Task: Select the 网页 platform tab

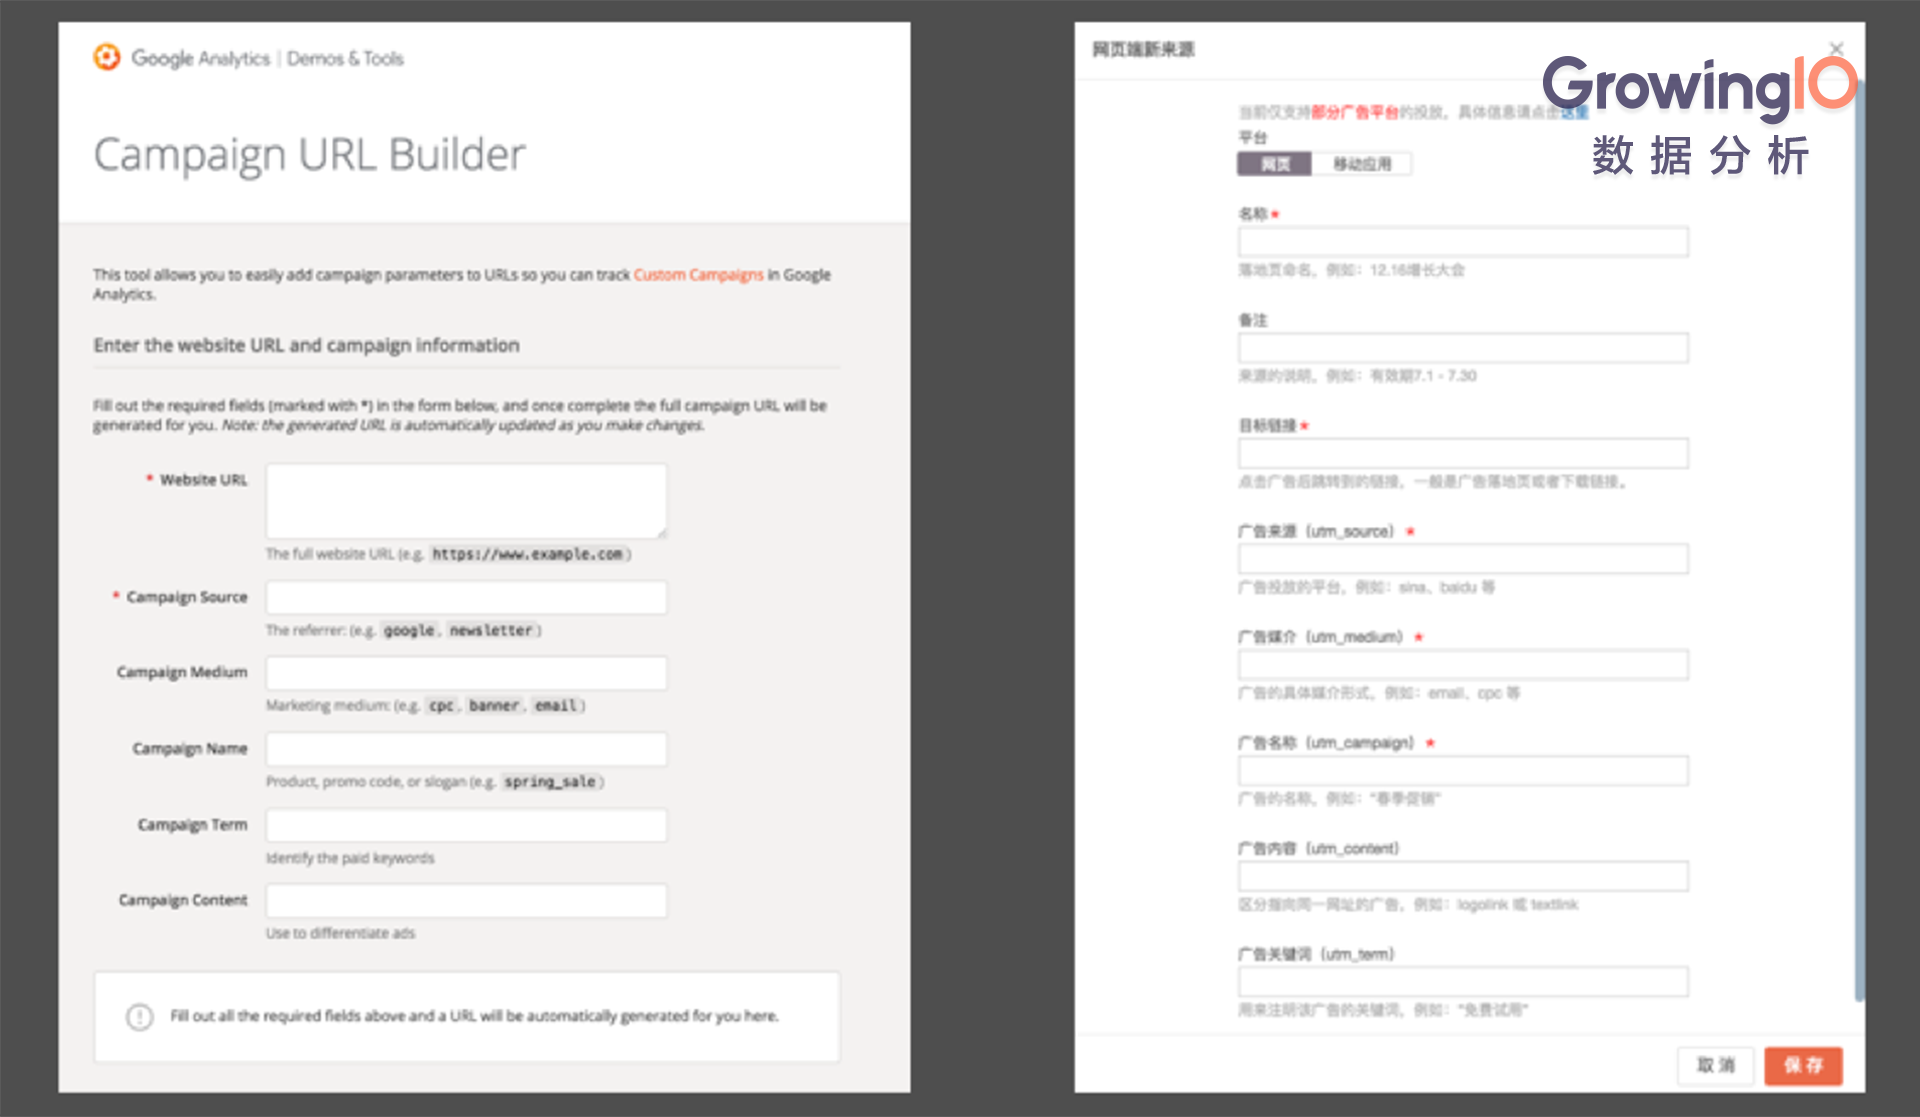Action: [x=1274, y=164]
